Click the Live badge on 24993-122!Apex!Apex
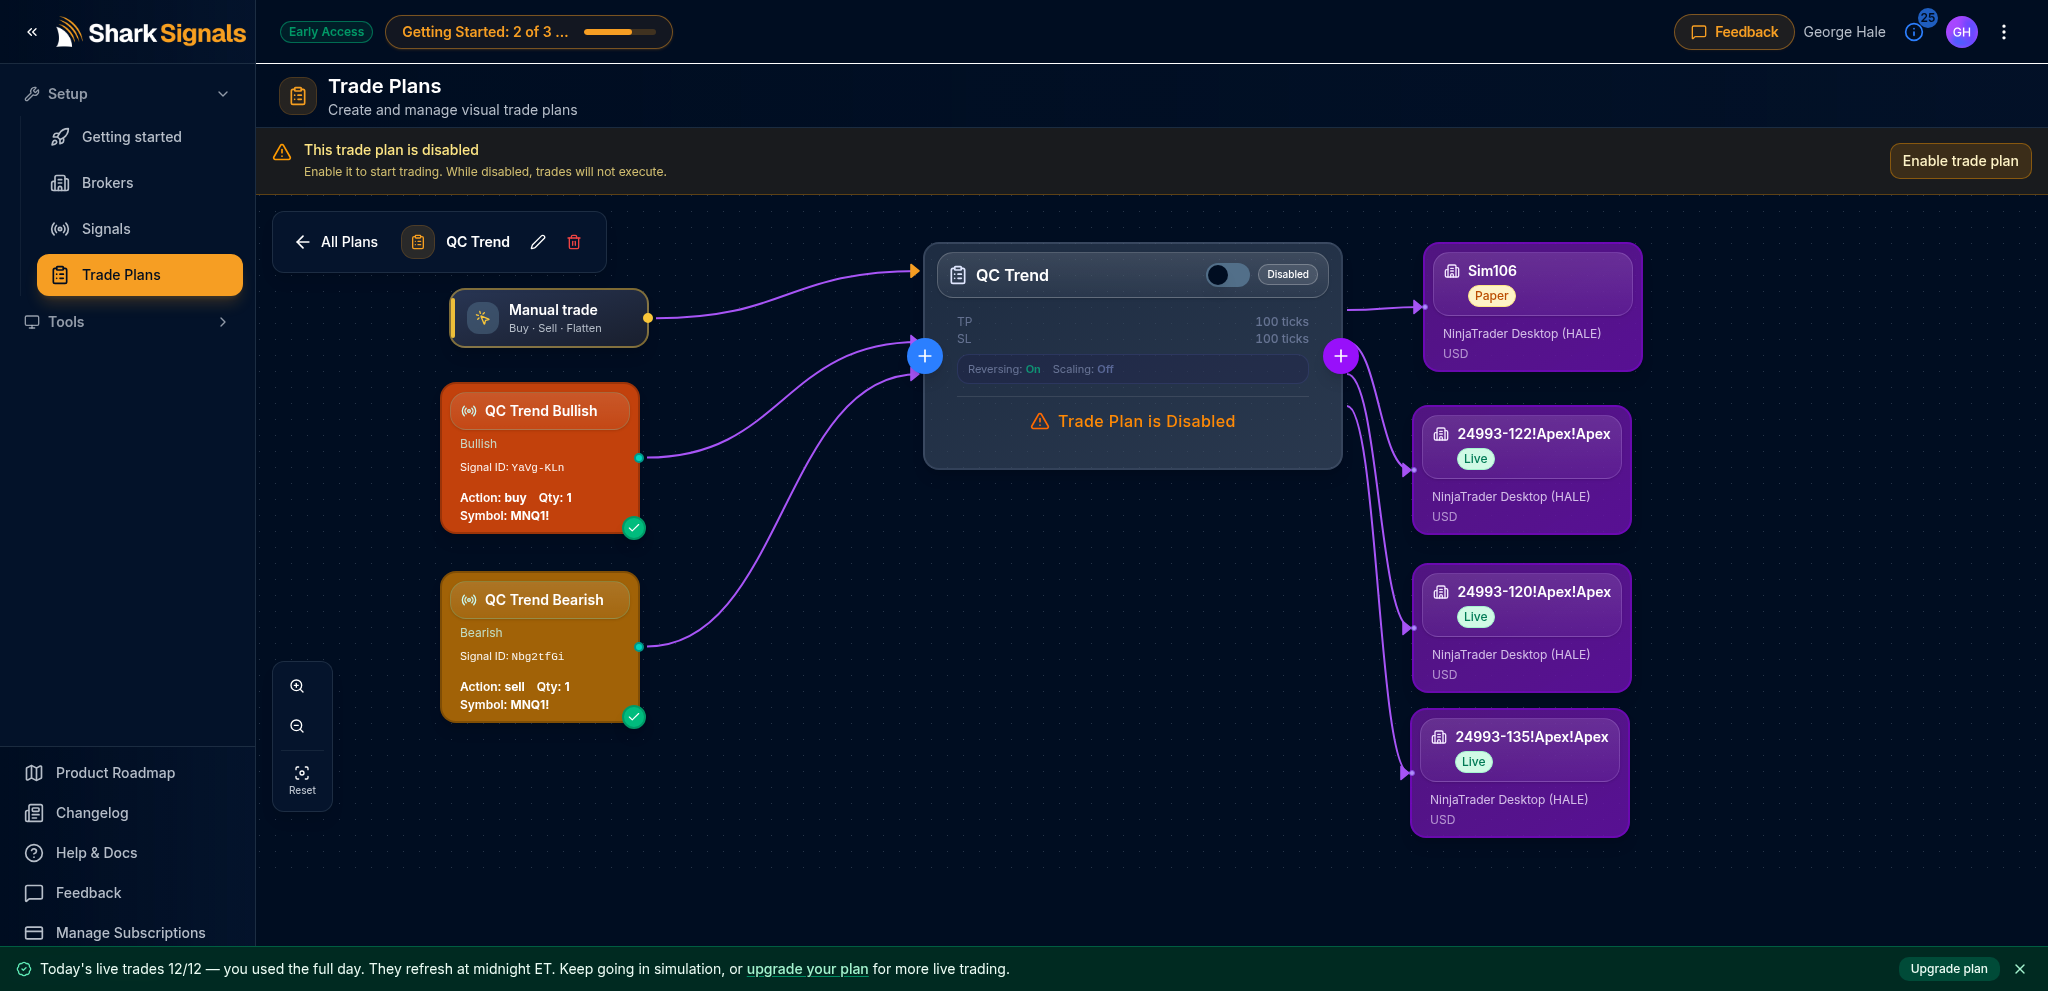The width and height of the screenshot is (2048, 991). click(1476, 459)
